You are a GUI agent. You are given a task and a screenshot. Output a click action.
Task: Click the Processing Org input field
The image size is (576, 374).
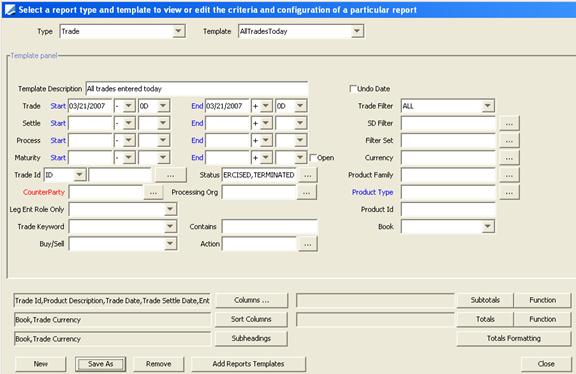[259, 192]
